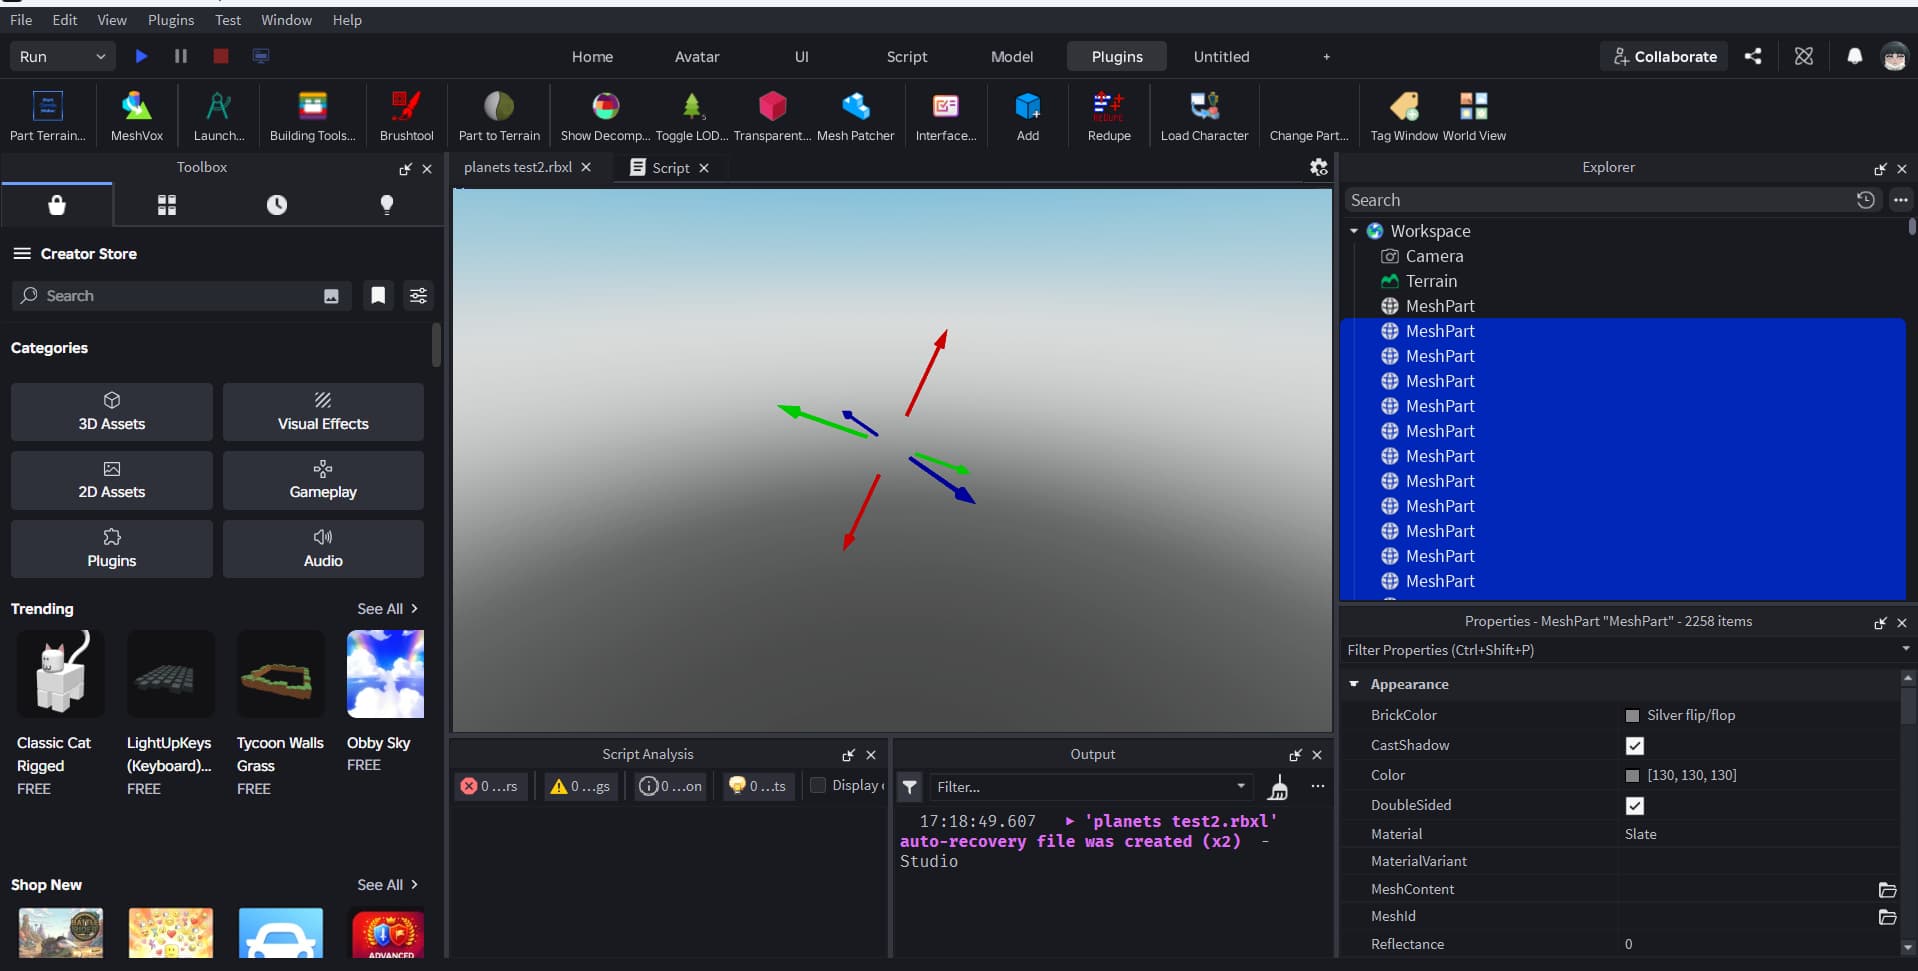Open the Filter Properties dropdown arrow
This screenshot has height=971, width=1918.
click(x=1906, y=649)
